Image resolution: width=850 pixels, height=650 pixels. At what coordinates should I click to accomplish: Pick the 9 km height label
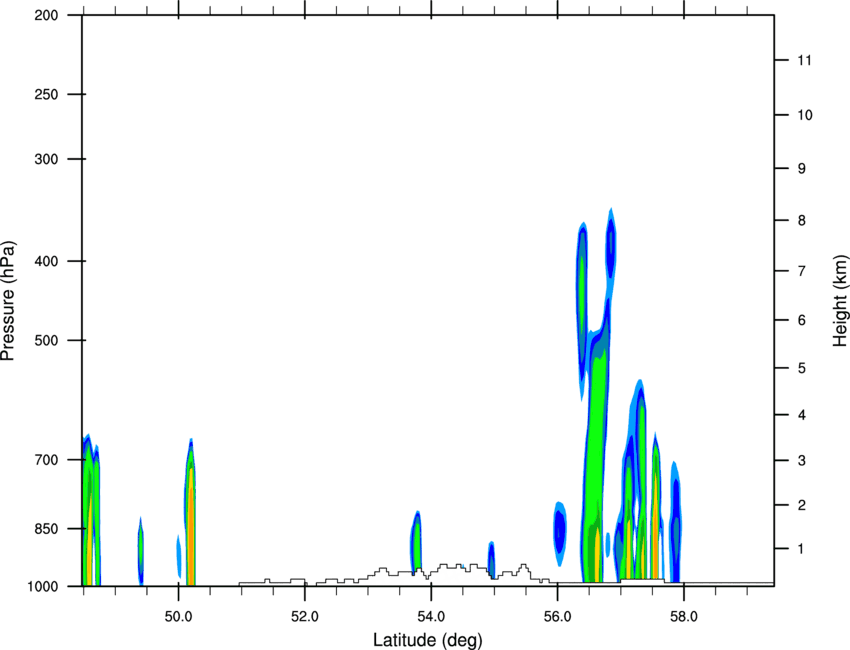point(802,169)
